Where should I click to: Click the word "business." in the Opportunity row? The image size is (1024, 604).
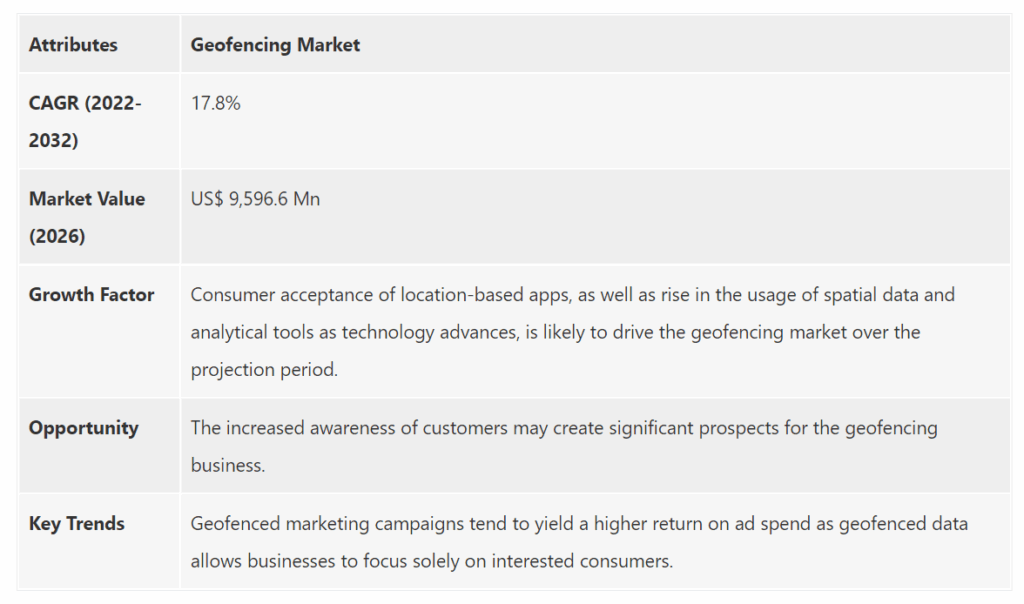[x=228, y=465]
